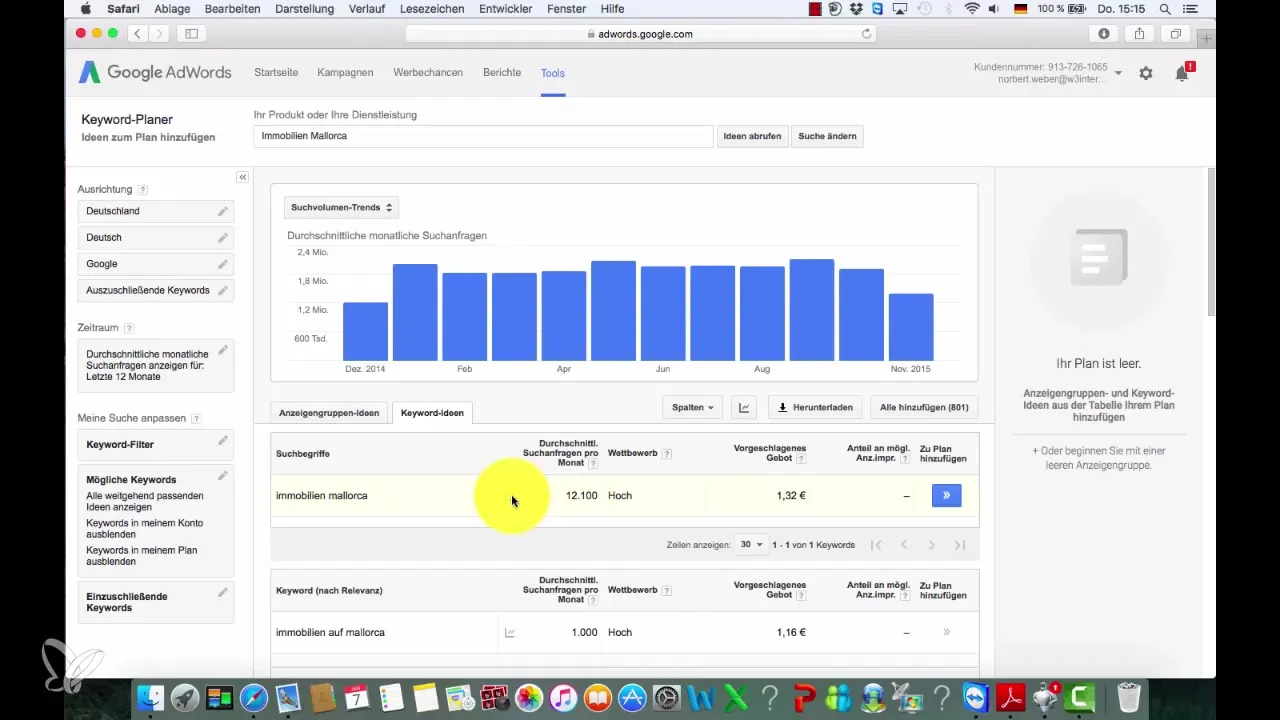Click Keywords in meinem Konto ausblenden

tap(145, 528)
